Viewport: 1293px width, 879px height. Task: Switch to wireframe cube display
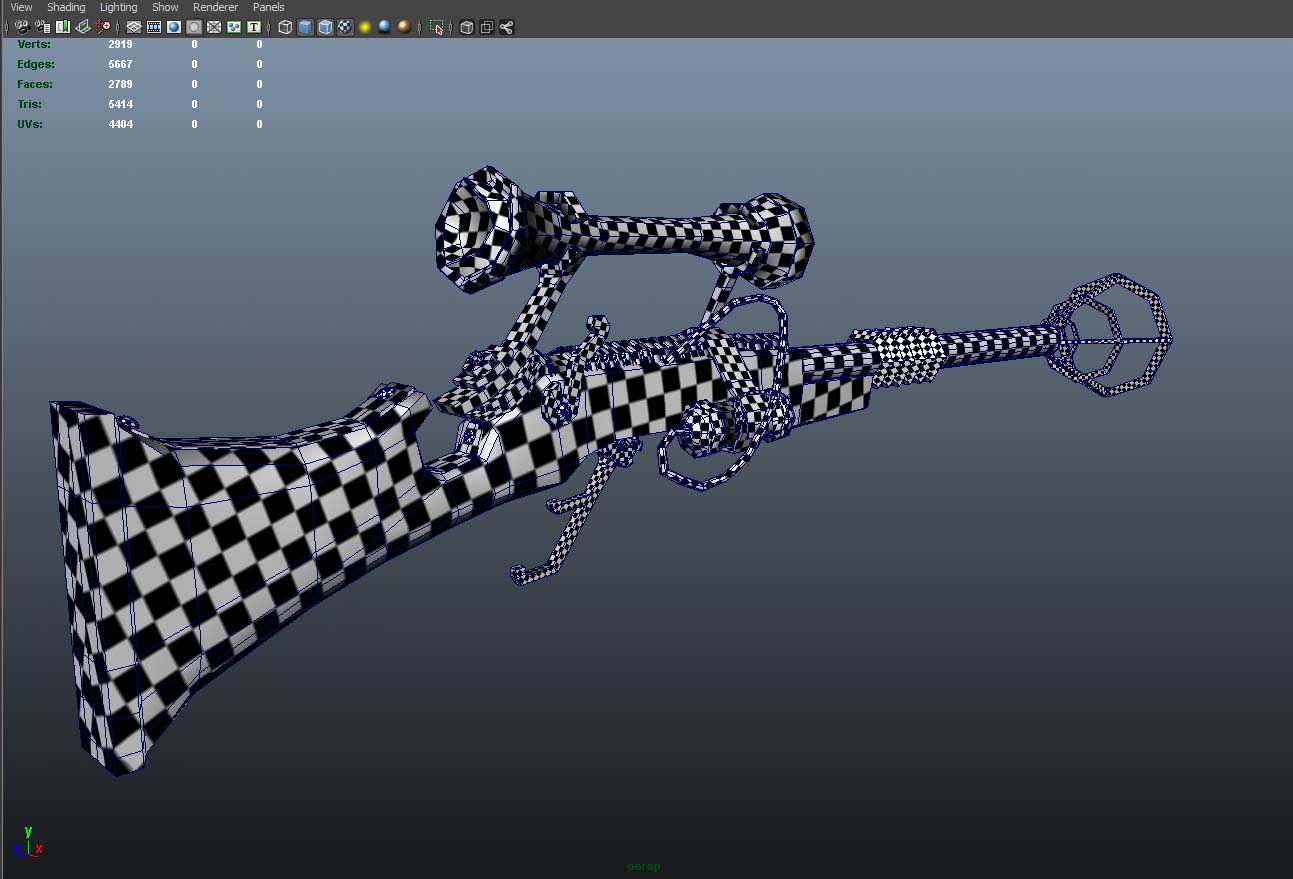(x=285, y=27)
